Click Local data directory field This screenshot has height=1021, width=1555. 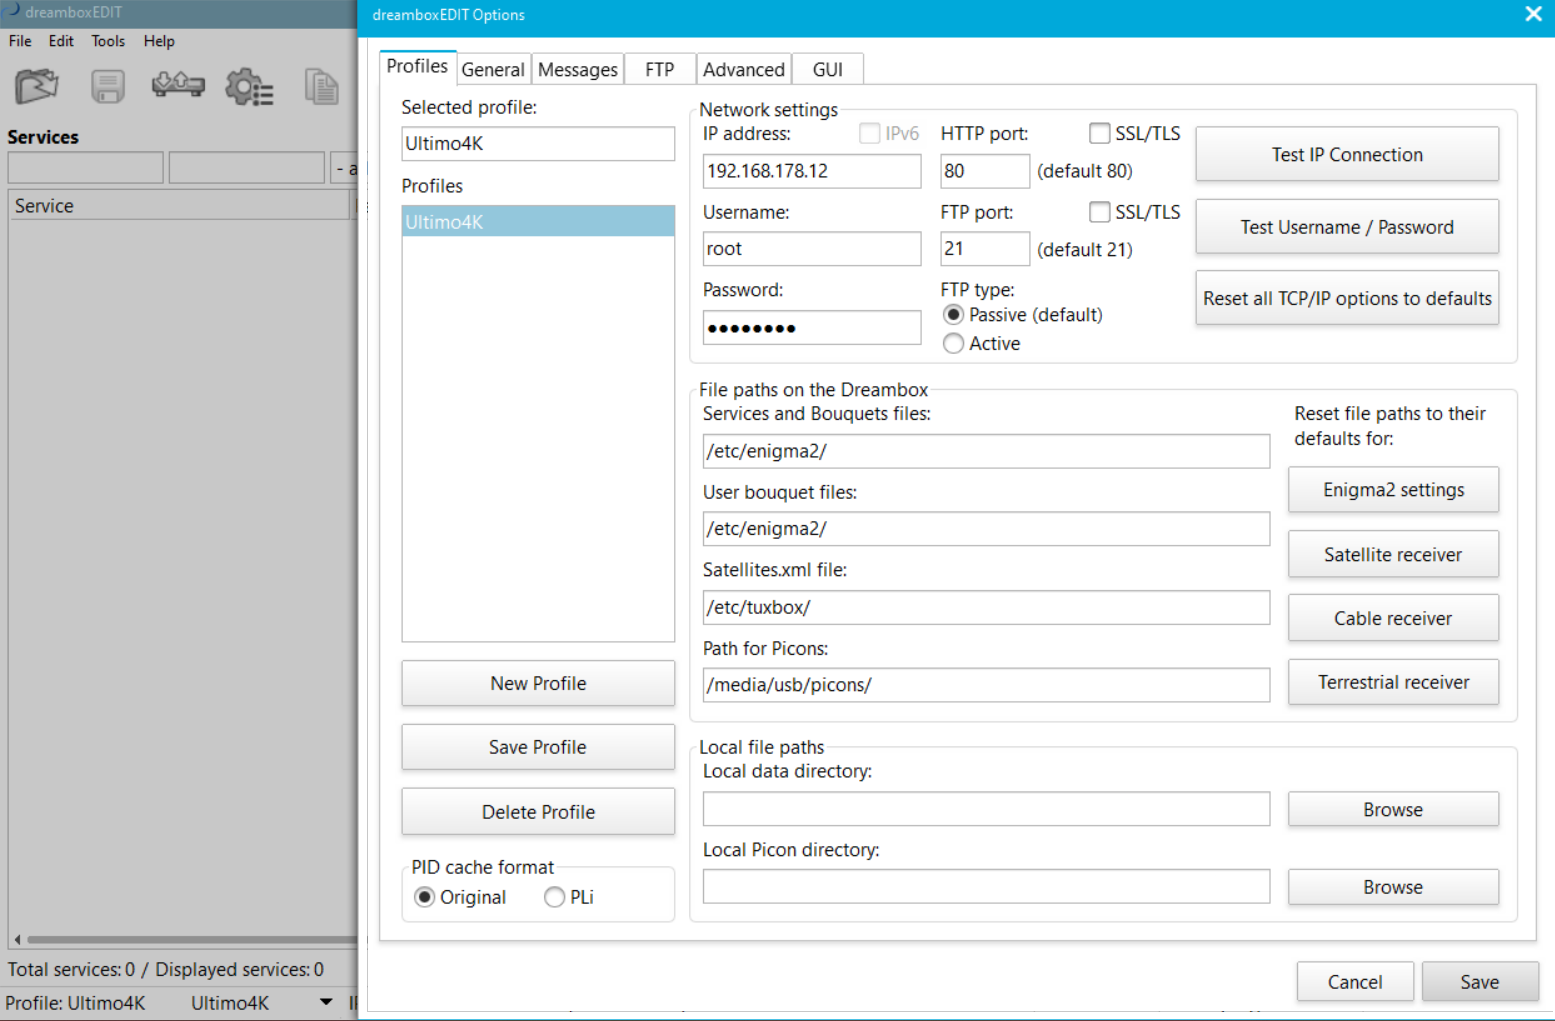coord(986,809)
